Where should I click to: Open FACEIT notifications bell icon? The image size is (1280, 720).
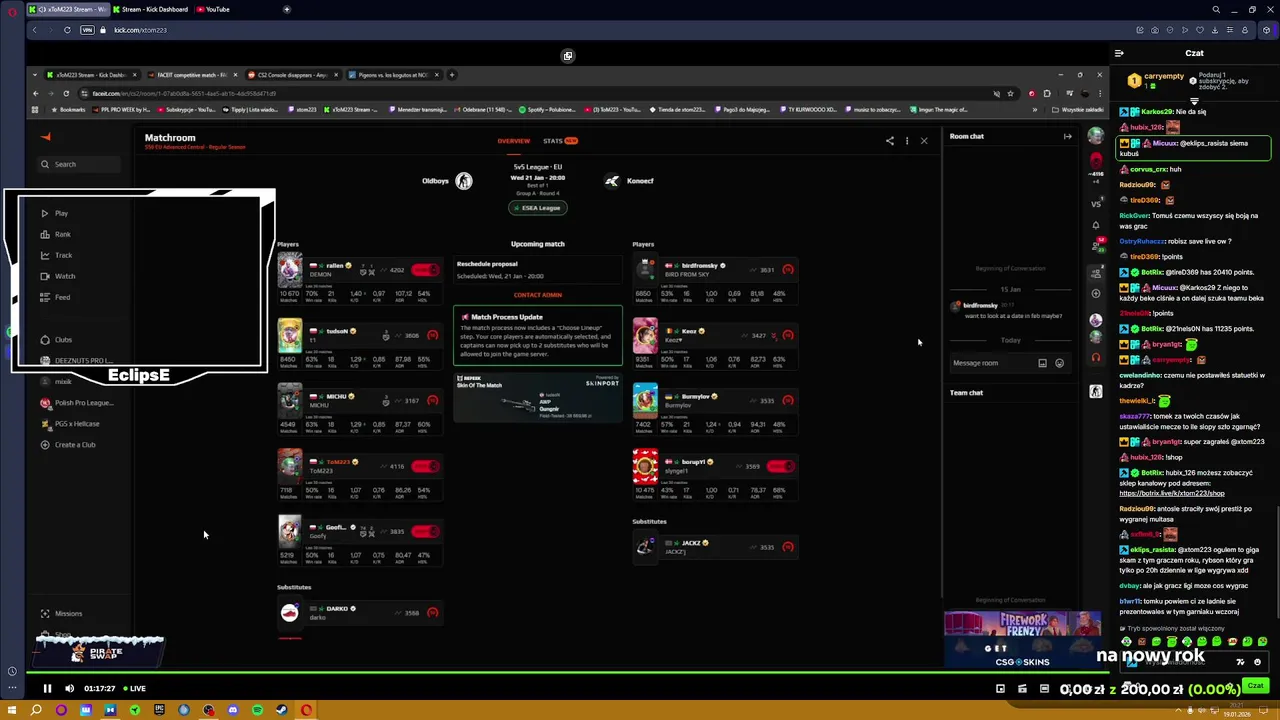(x=1096, y=225)
